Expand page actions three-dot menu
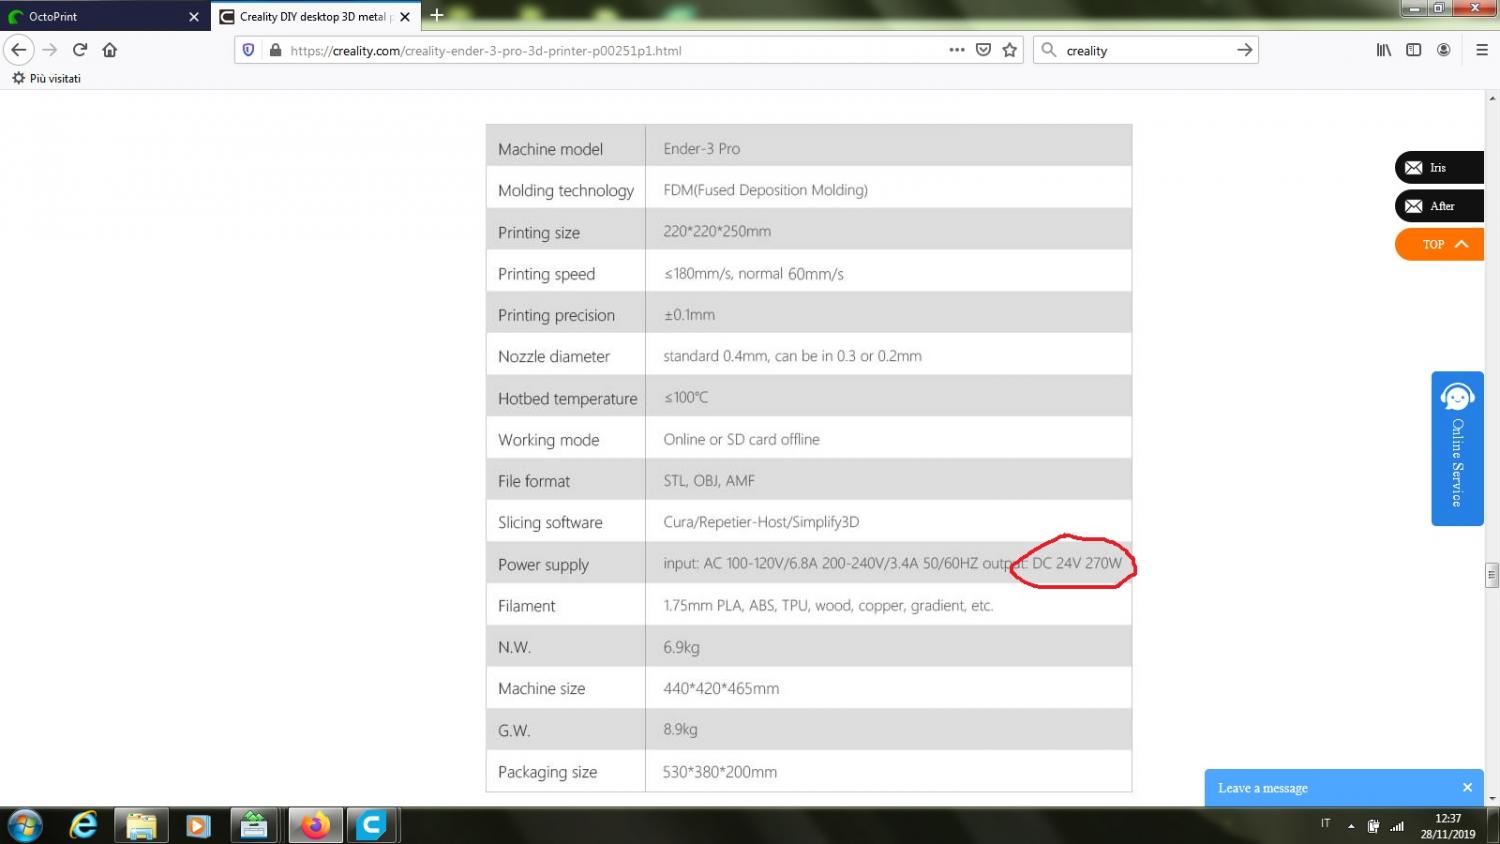This screenshot has width=1500, height=844. click(957, 50)
